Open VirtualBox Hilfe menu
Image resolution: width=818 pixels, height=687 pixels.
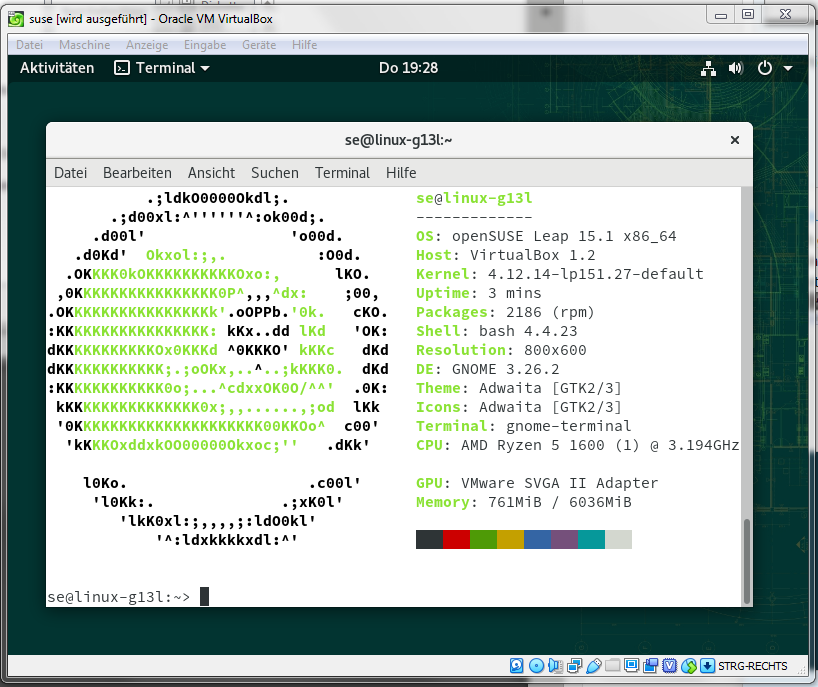click(x=304, y=45)
